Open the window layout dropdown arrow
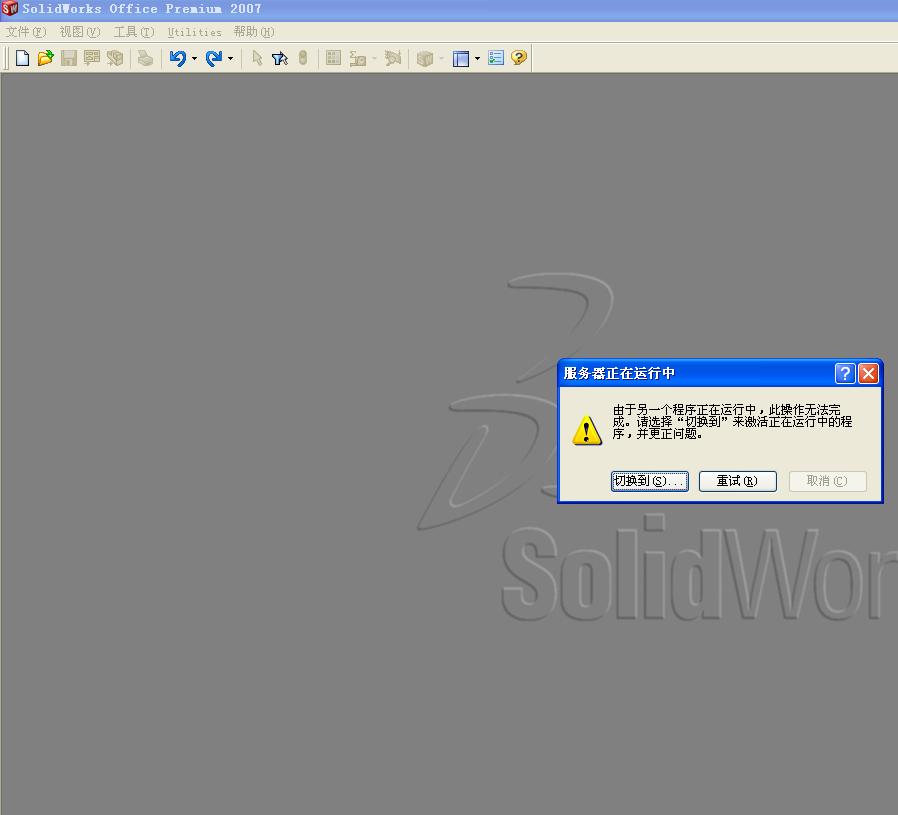The width and height of the screenshot is (898, 815). pos(477,58)
